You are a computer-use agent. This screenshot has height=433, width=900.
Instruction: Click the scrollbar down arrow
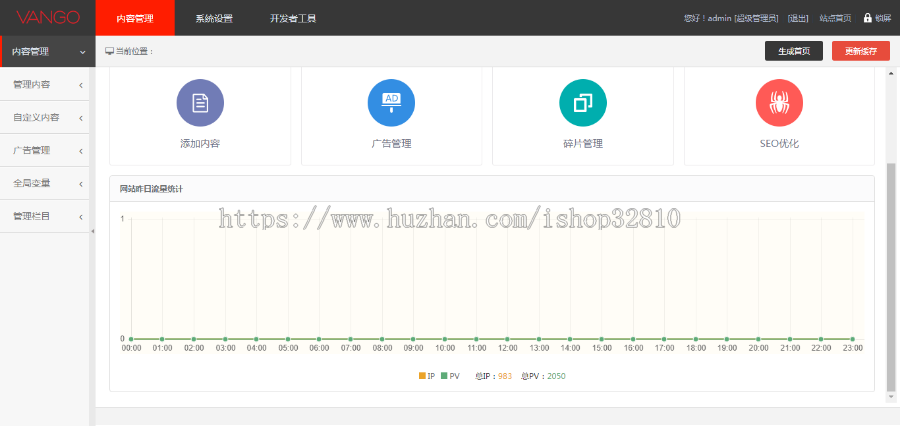[x=891, y=396]
